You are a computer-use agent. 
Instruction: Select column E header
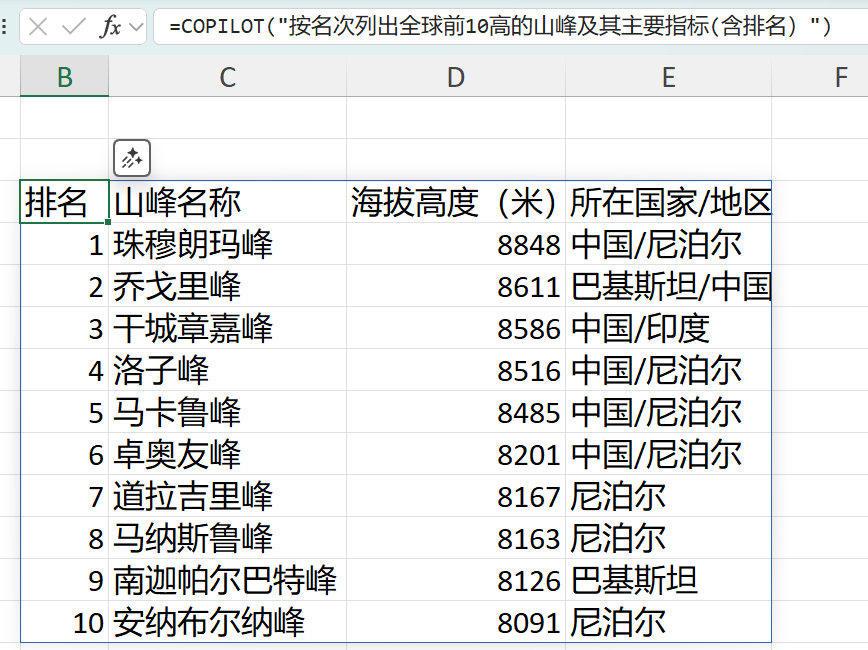click(x=667, y=77)
